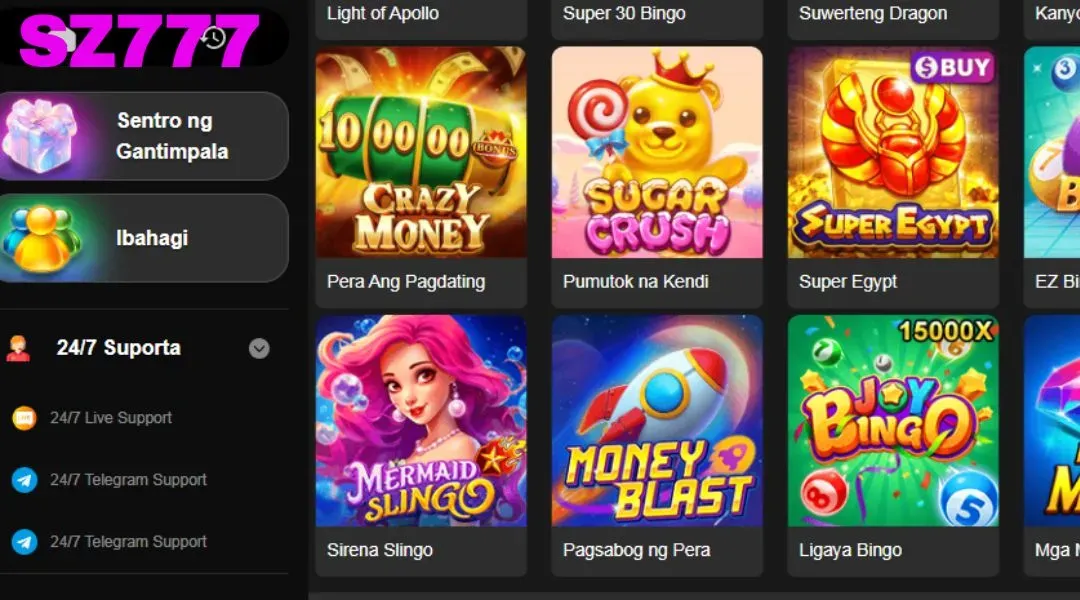Image resolution: width=1080 pixels, height=600 pixels.
Task: Launch the Crazy Money game thumbnail
Action: [x=421, y=152]
